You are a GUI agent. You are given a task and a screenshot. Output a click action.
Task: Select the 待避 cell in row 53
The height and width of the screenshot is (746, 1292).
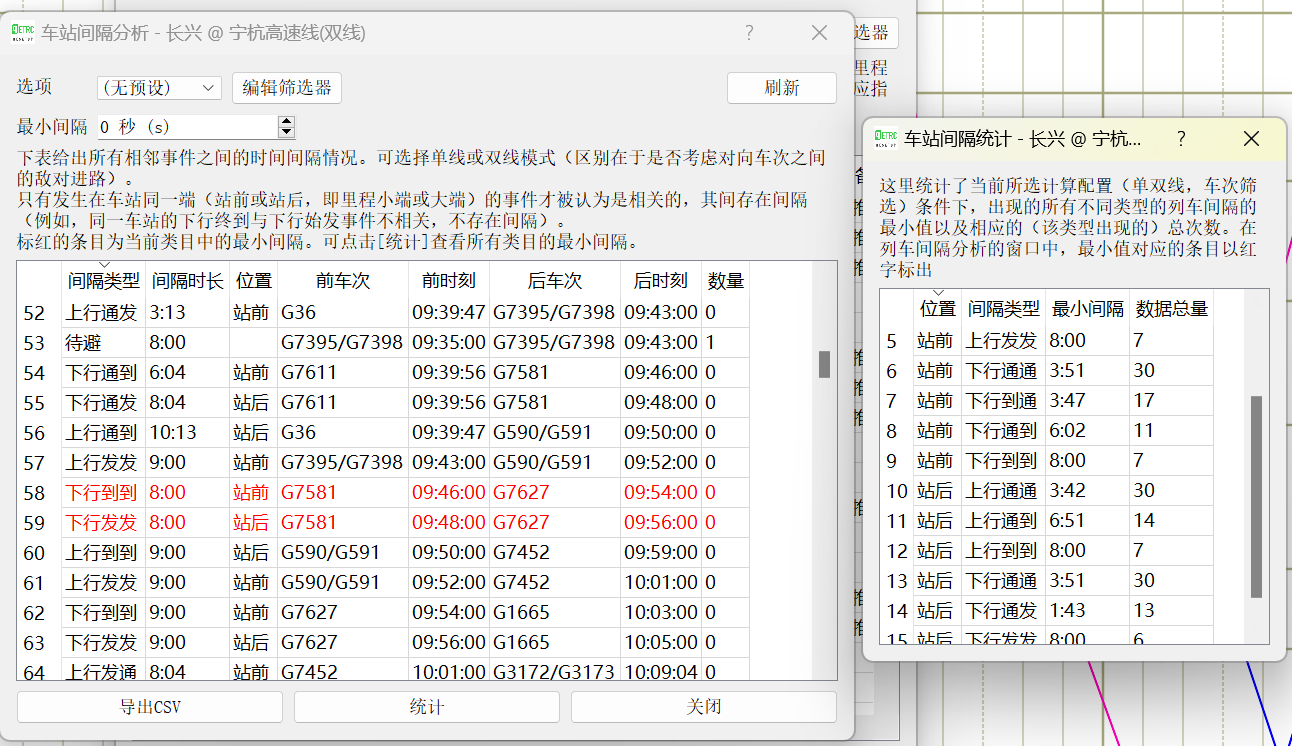pos(104,343)
